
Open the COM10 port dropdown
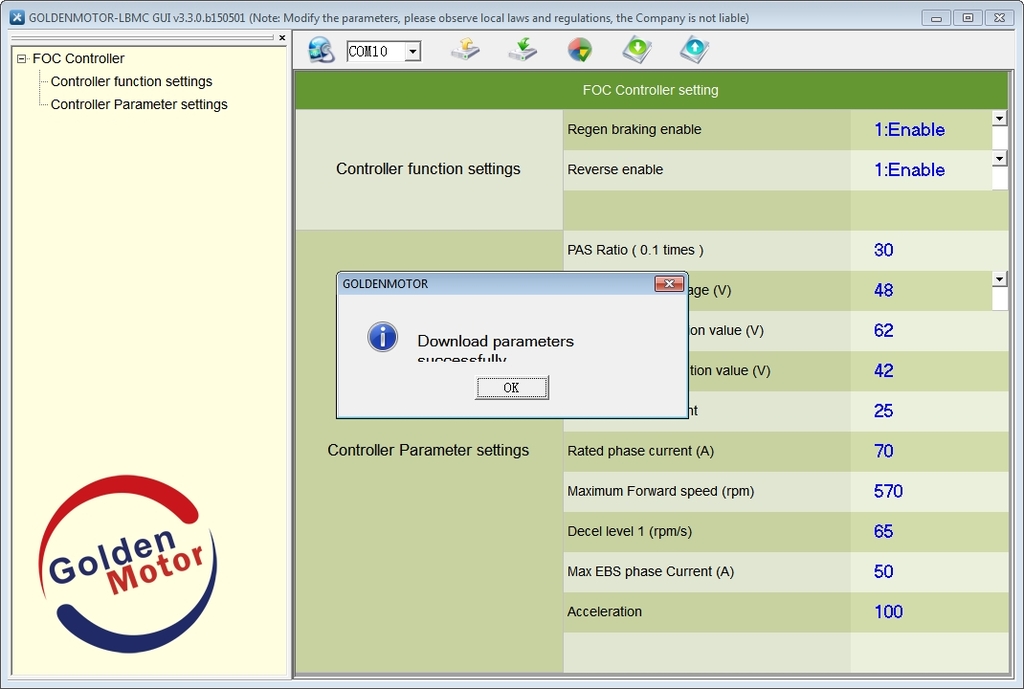[412, 52]
